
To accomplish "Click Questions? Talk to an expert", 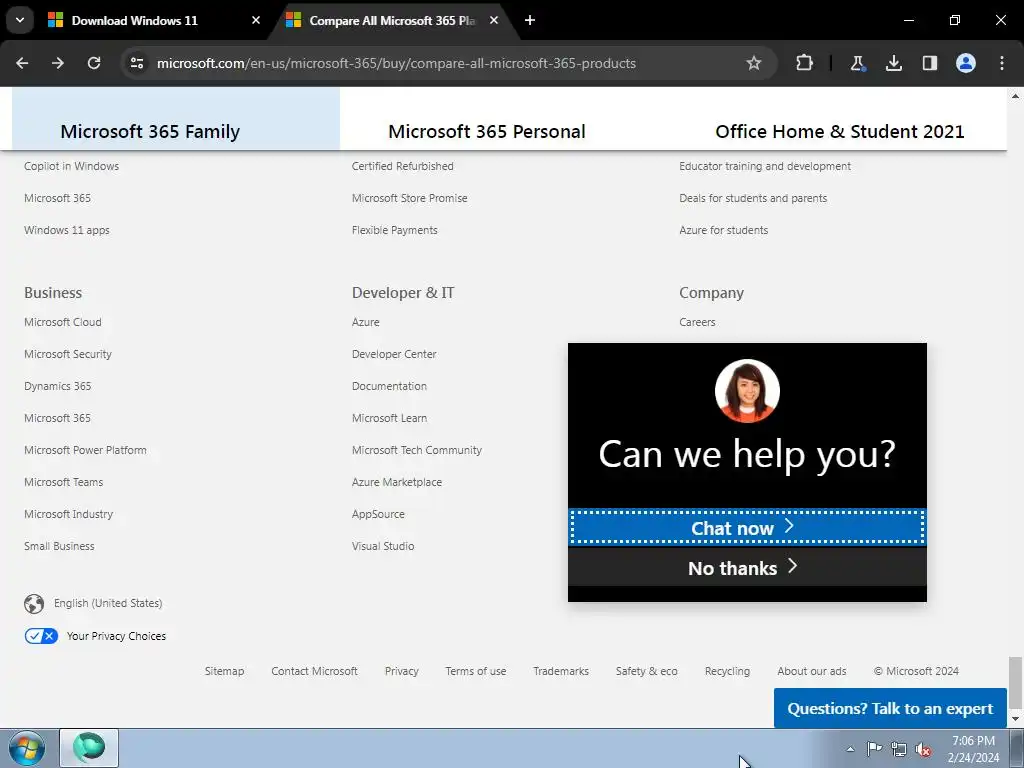I will (x=890, y=708).
